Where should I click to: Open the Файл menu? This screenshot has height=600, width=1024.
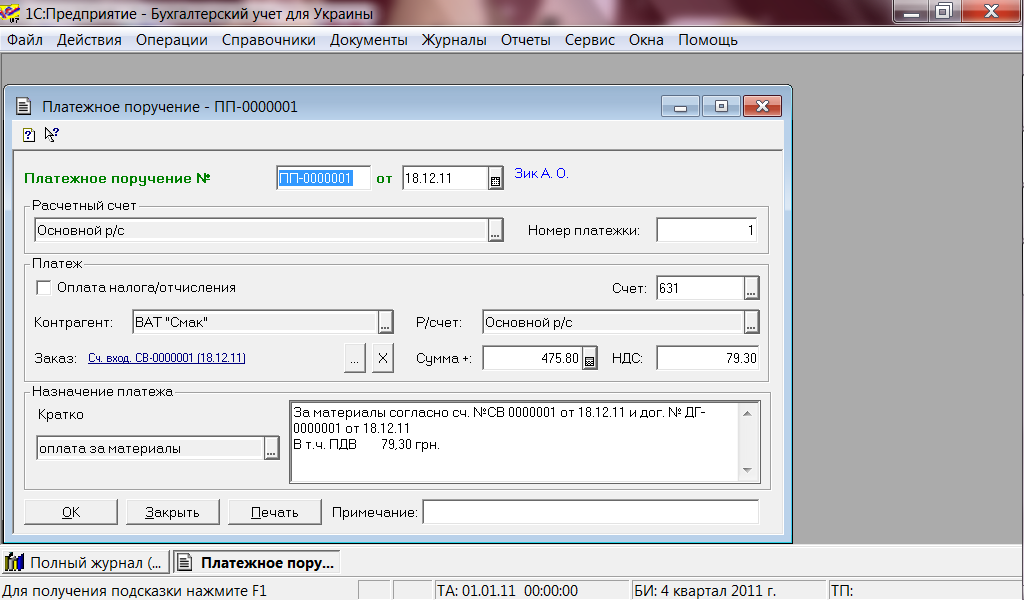tap(25, 40)
